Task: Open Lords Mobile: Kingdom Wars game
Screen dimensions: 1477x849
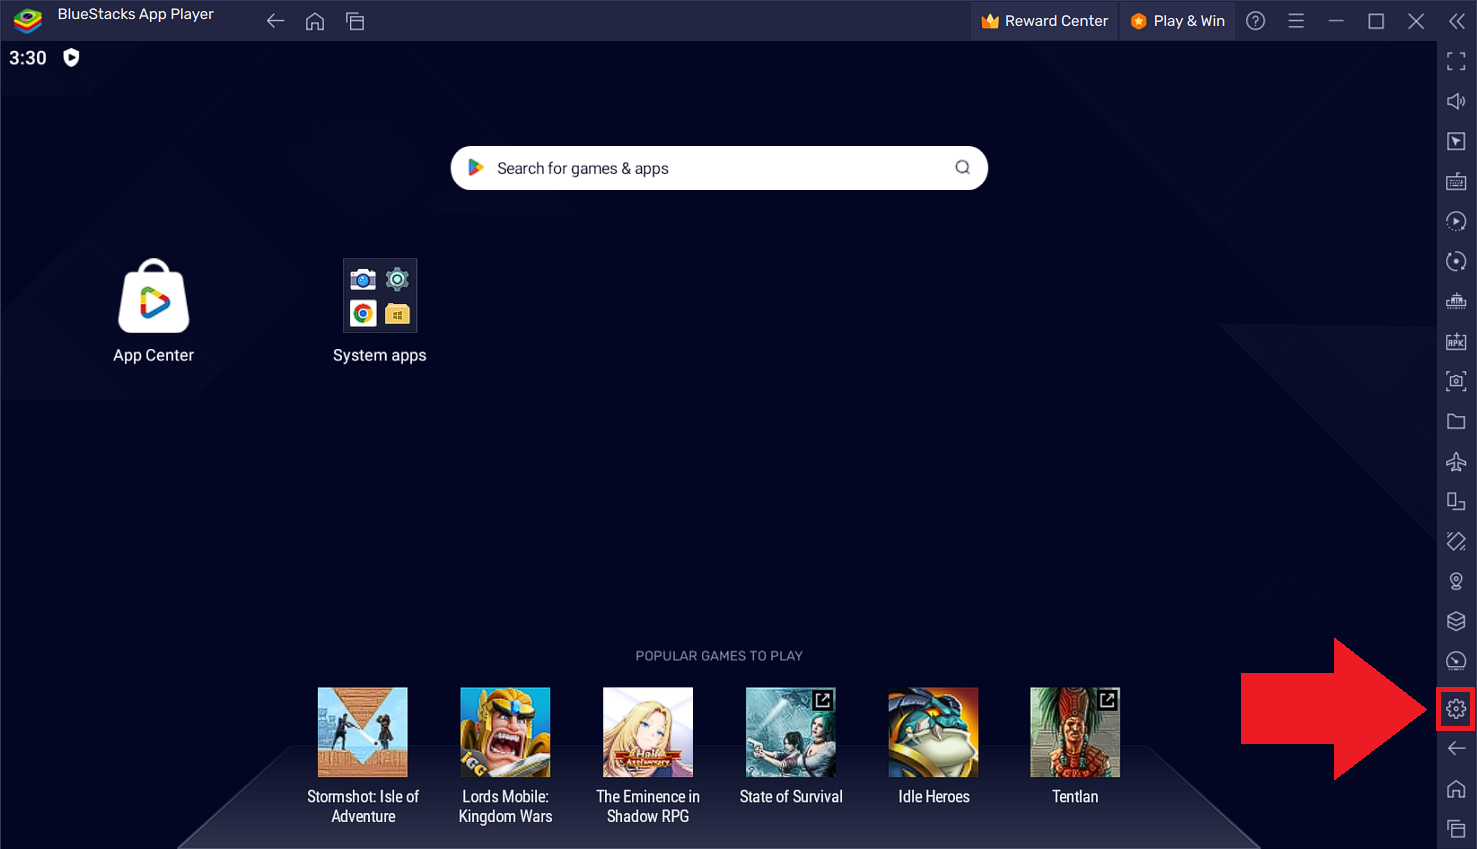Action: [505, 756]
